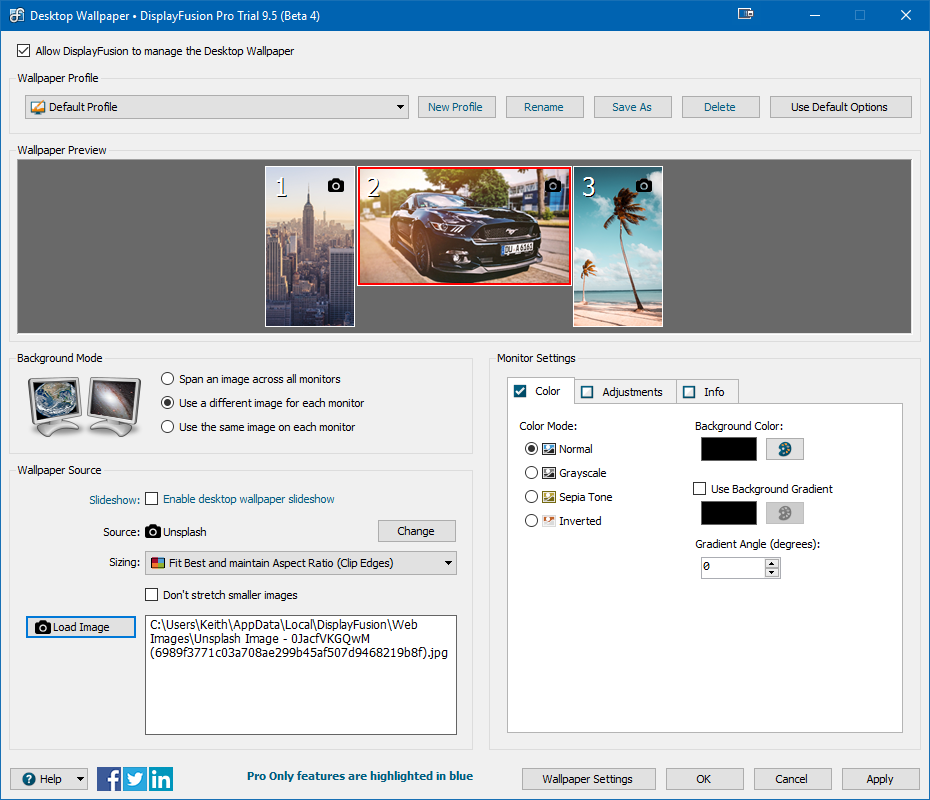Open the Twitter icon link
The width and height of the screenshot is (930, 800).
(135, 779)
